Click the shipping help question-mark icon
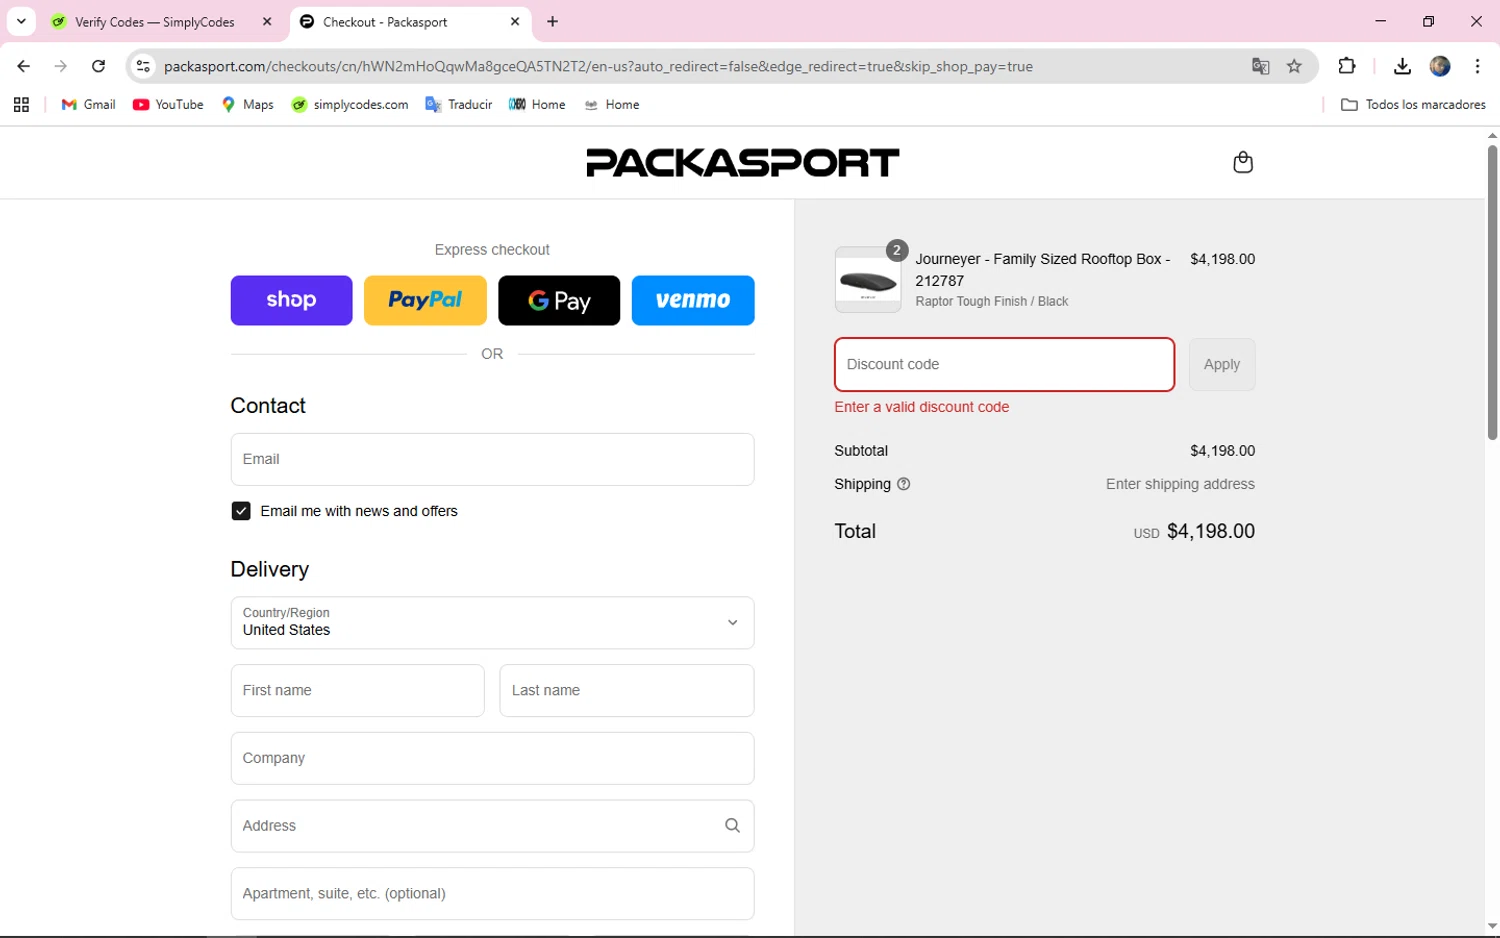1500x938 pixels. [904, 484]
